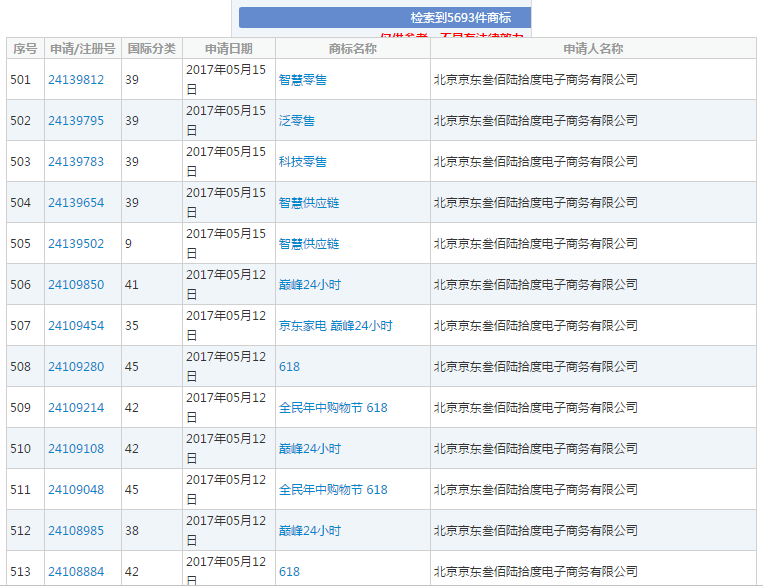763x586 pixels.
Task: Open the 科技零售 trademark link
Action: coord(302,162)
